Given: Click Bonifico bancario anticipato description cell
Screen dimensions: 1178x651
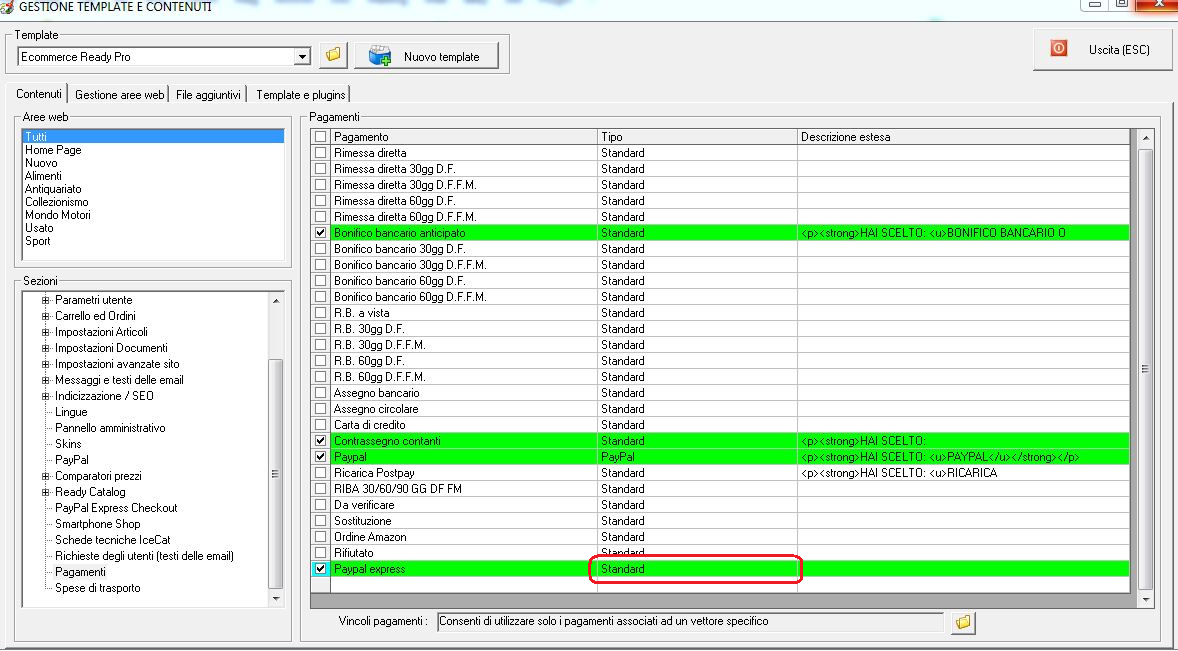Looking at the screenshot, I should pyautogui.click(x=963, y=233).
